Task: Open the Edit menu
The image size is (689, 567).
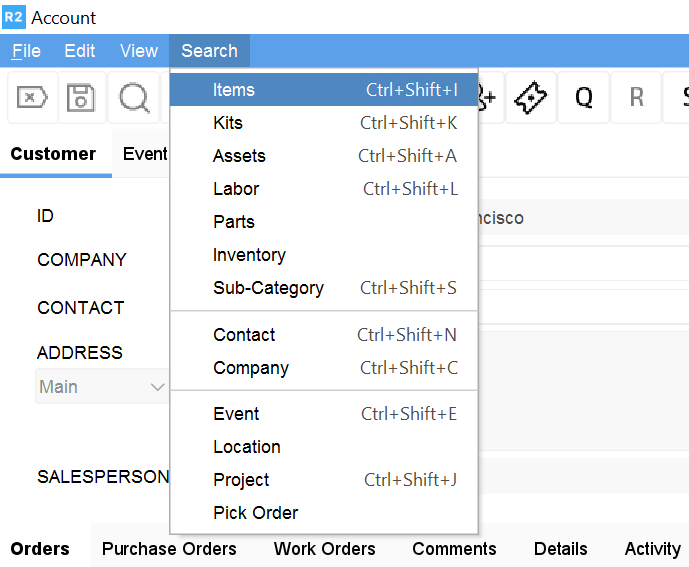Action: point(80,51)
